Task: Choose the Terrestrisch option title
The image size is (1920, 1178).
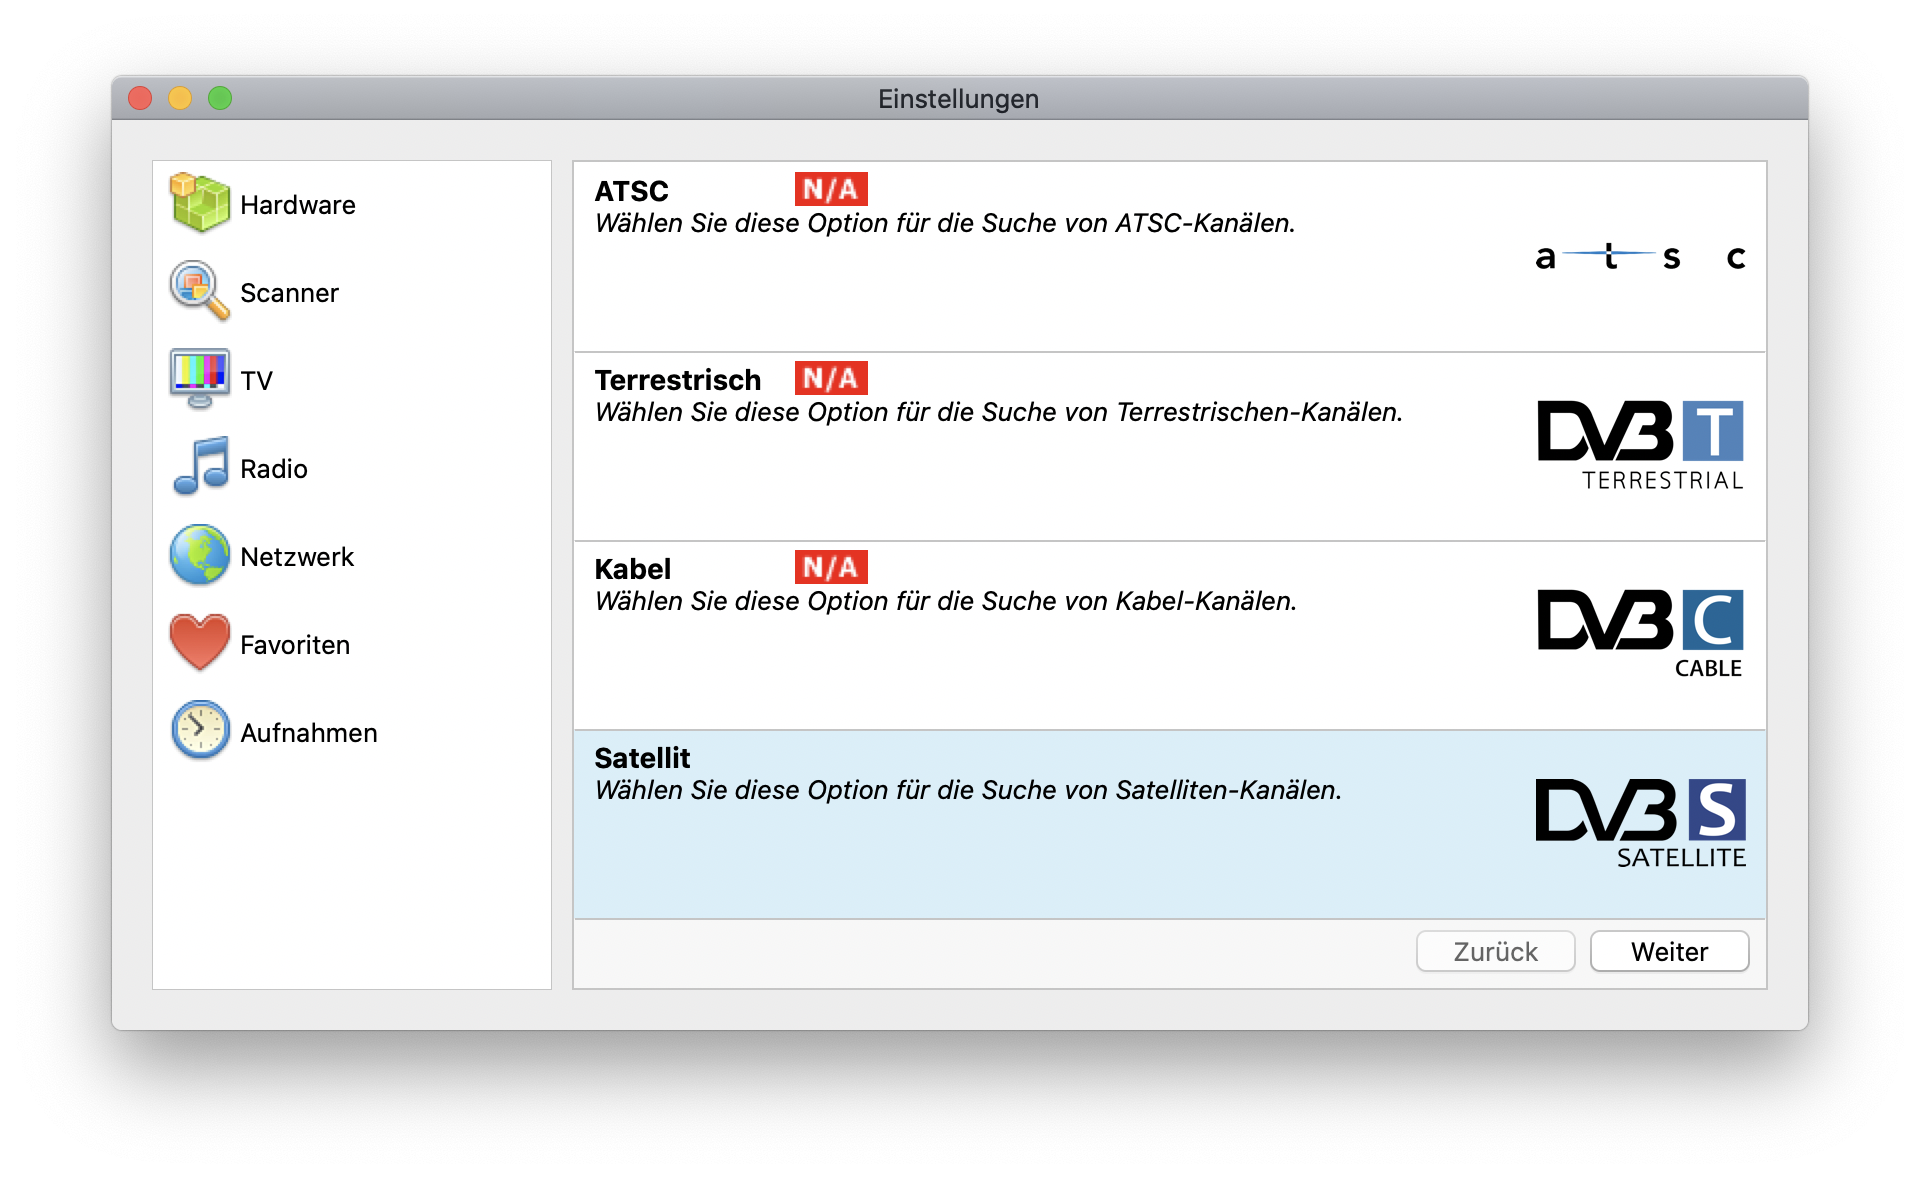Action: point(678,380)
